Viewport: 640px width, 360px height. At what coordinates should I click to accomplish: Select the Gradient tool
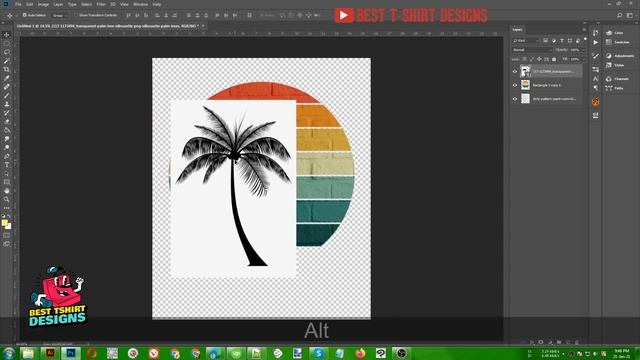tap(7, 130)
